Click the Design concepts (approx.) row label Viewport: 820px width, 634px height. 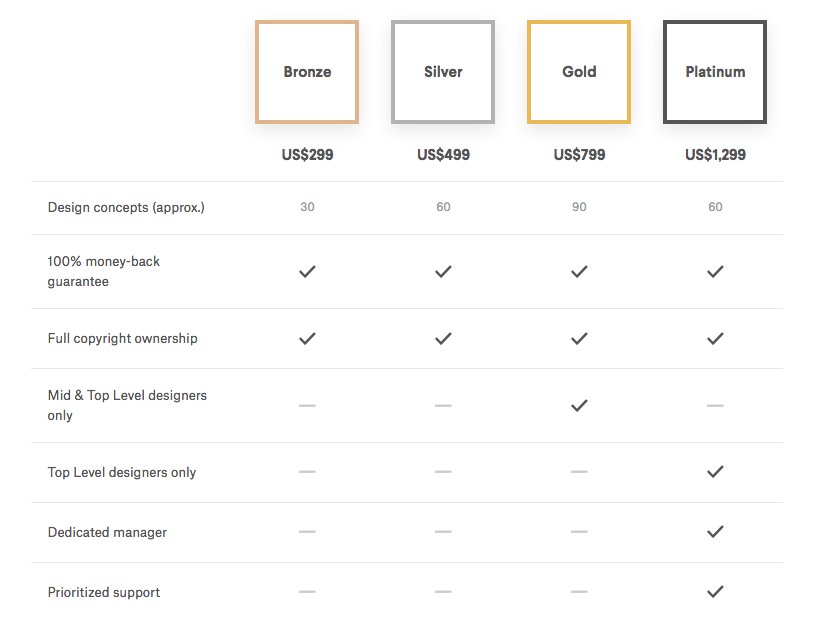click(x=126, y=208)
